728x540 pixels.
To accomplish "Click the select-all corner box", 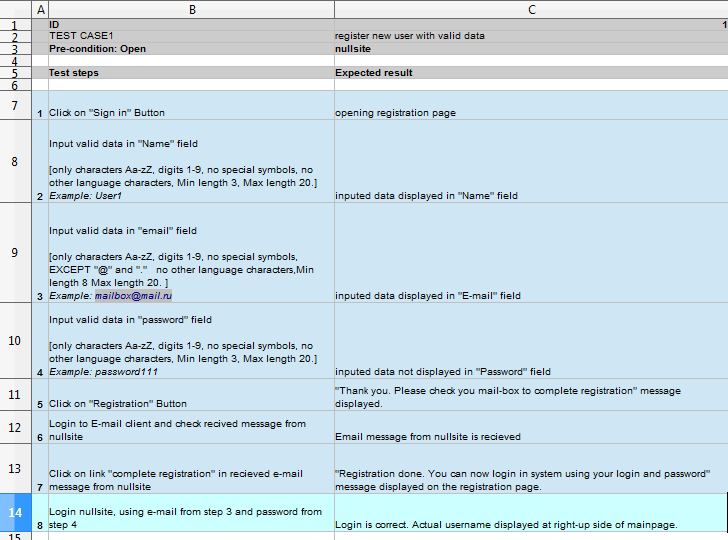I will tap(15, 9).
